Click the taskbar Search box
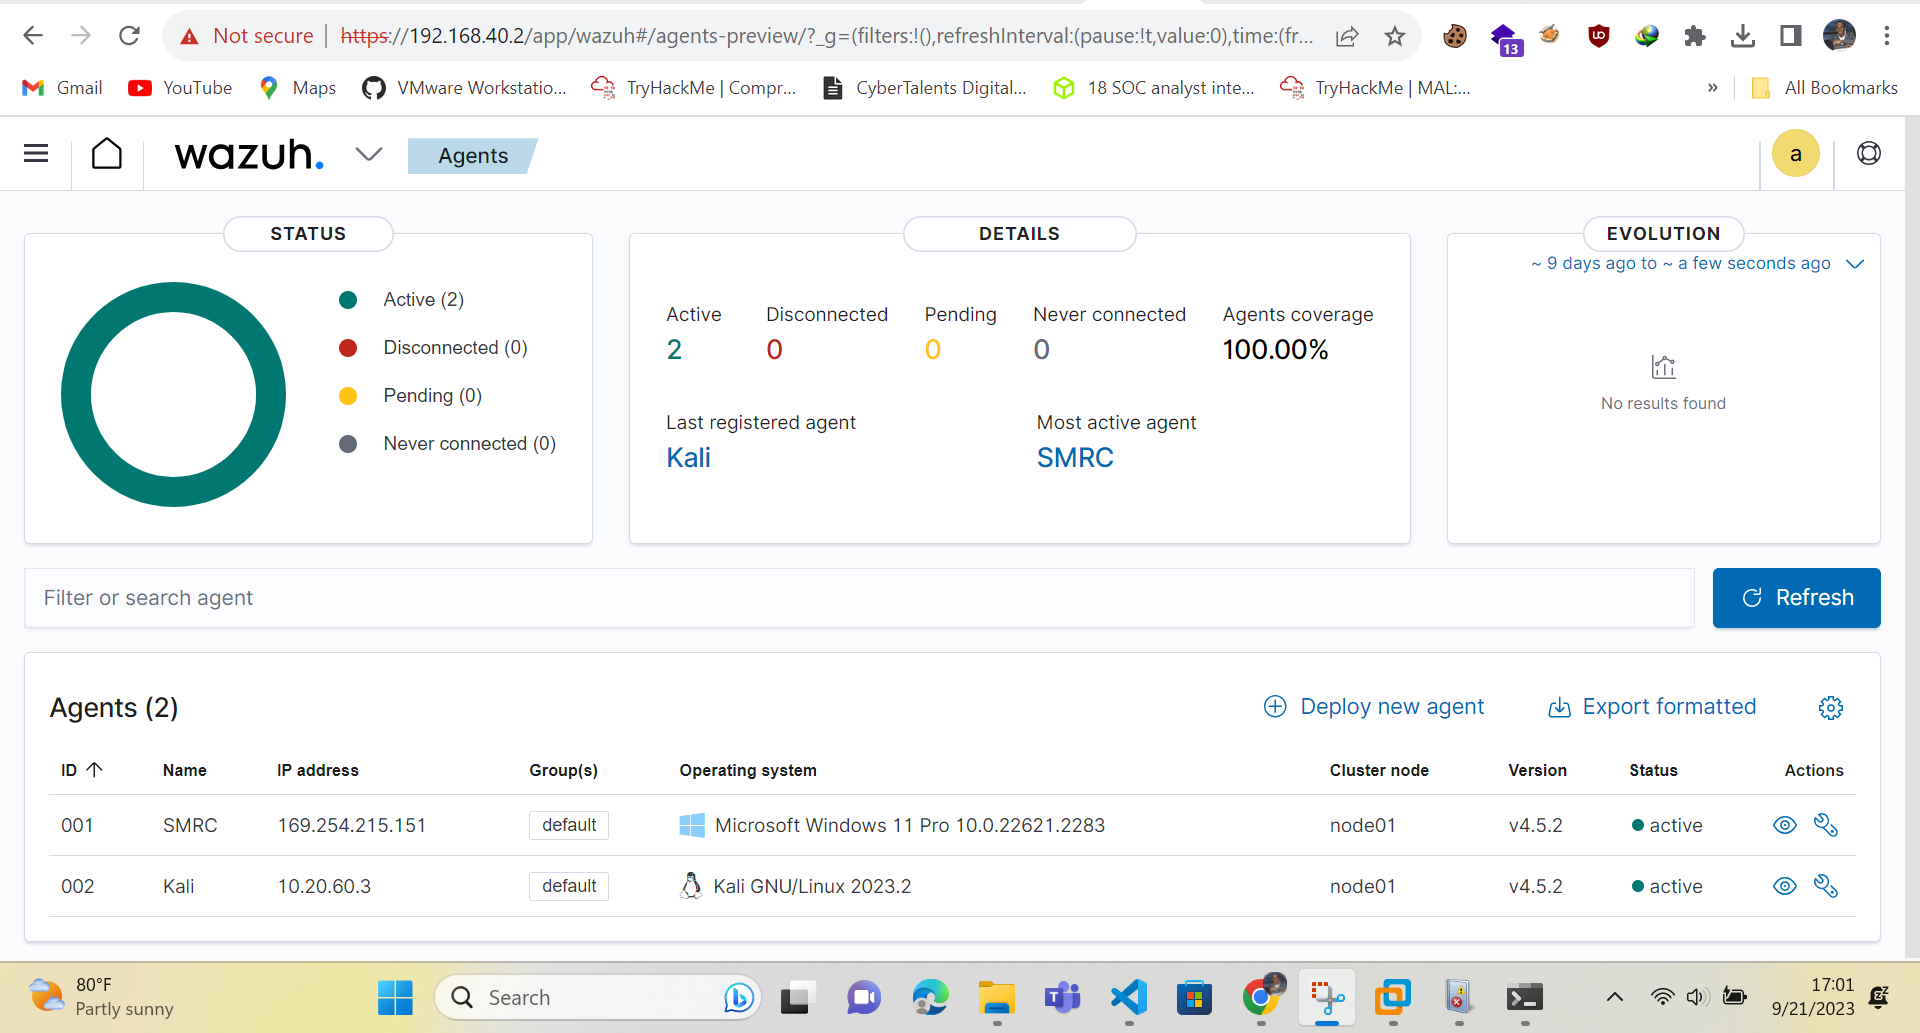The height and width of the screenshot is (1033, 1920). click(x=598, y=997)
